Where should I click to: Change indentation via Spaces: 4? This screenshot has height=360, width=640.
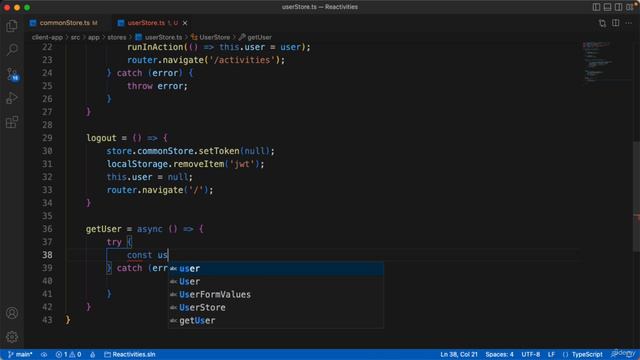click(x=499, y=354)
